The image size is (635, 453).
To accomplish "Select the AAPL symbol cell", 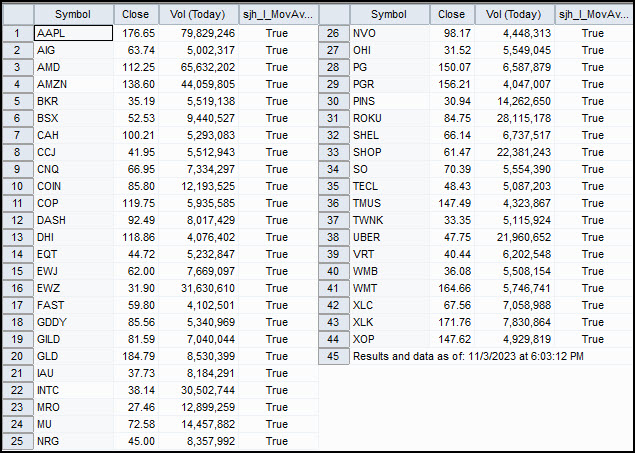I will click(74, 33).
